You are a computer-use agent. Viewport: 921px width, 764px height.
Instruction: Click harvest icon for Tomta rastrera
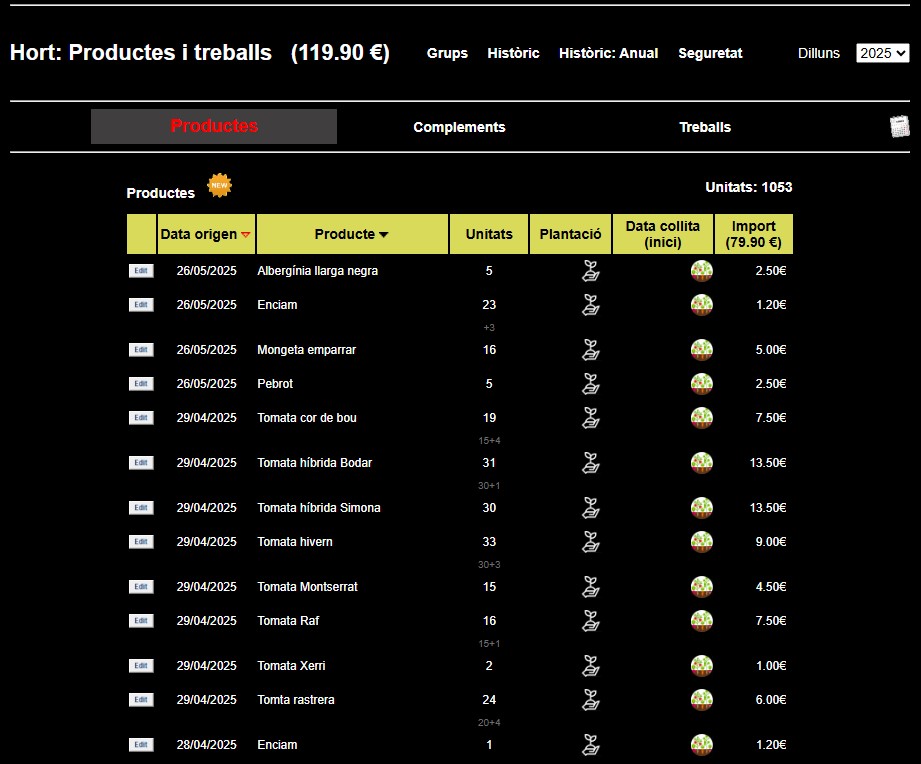701,700
